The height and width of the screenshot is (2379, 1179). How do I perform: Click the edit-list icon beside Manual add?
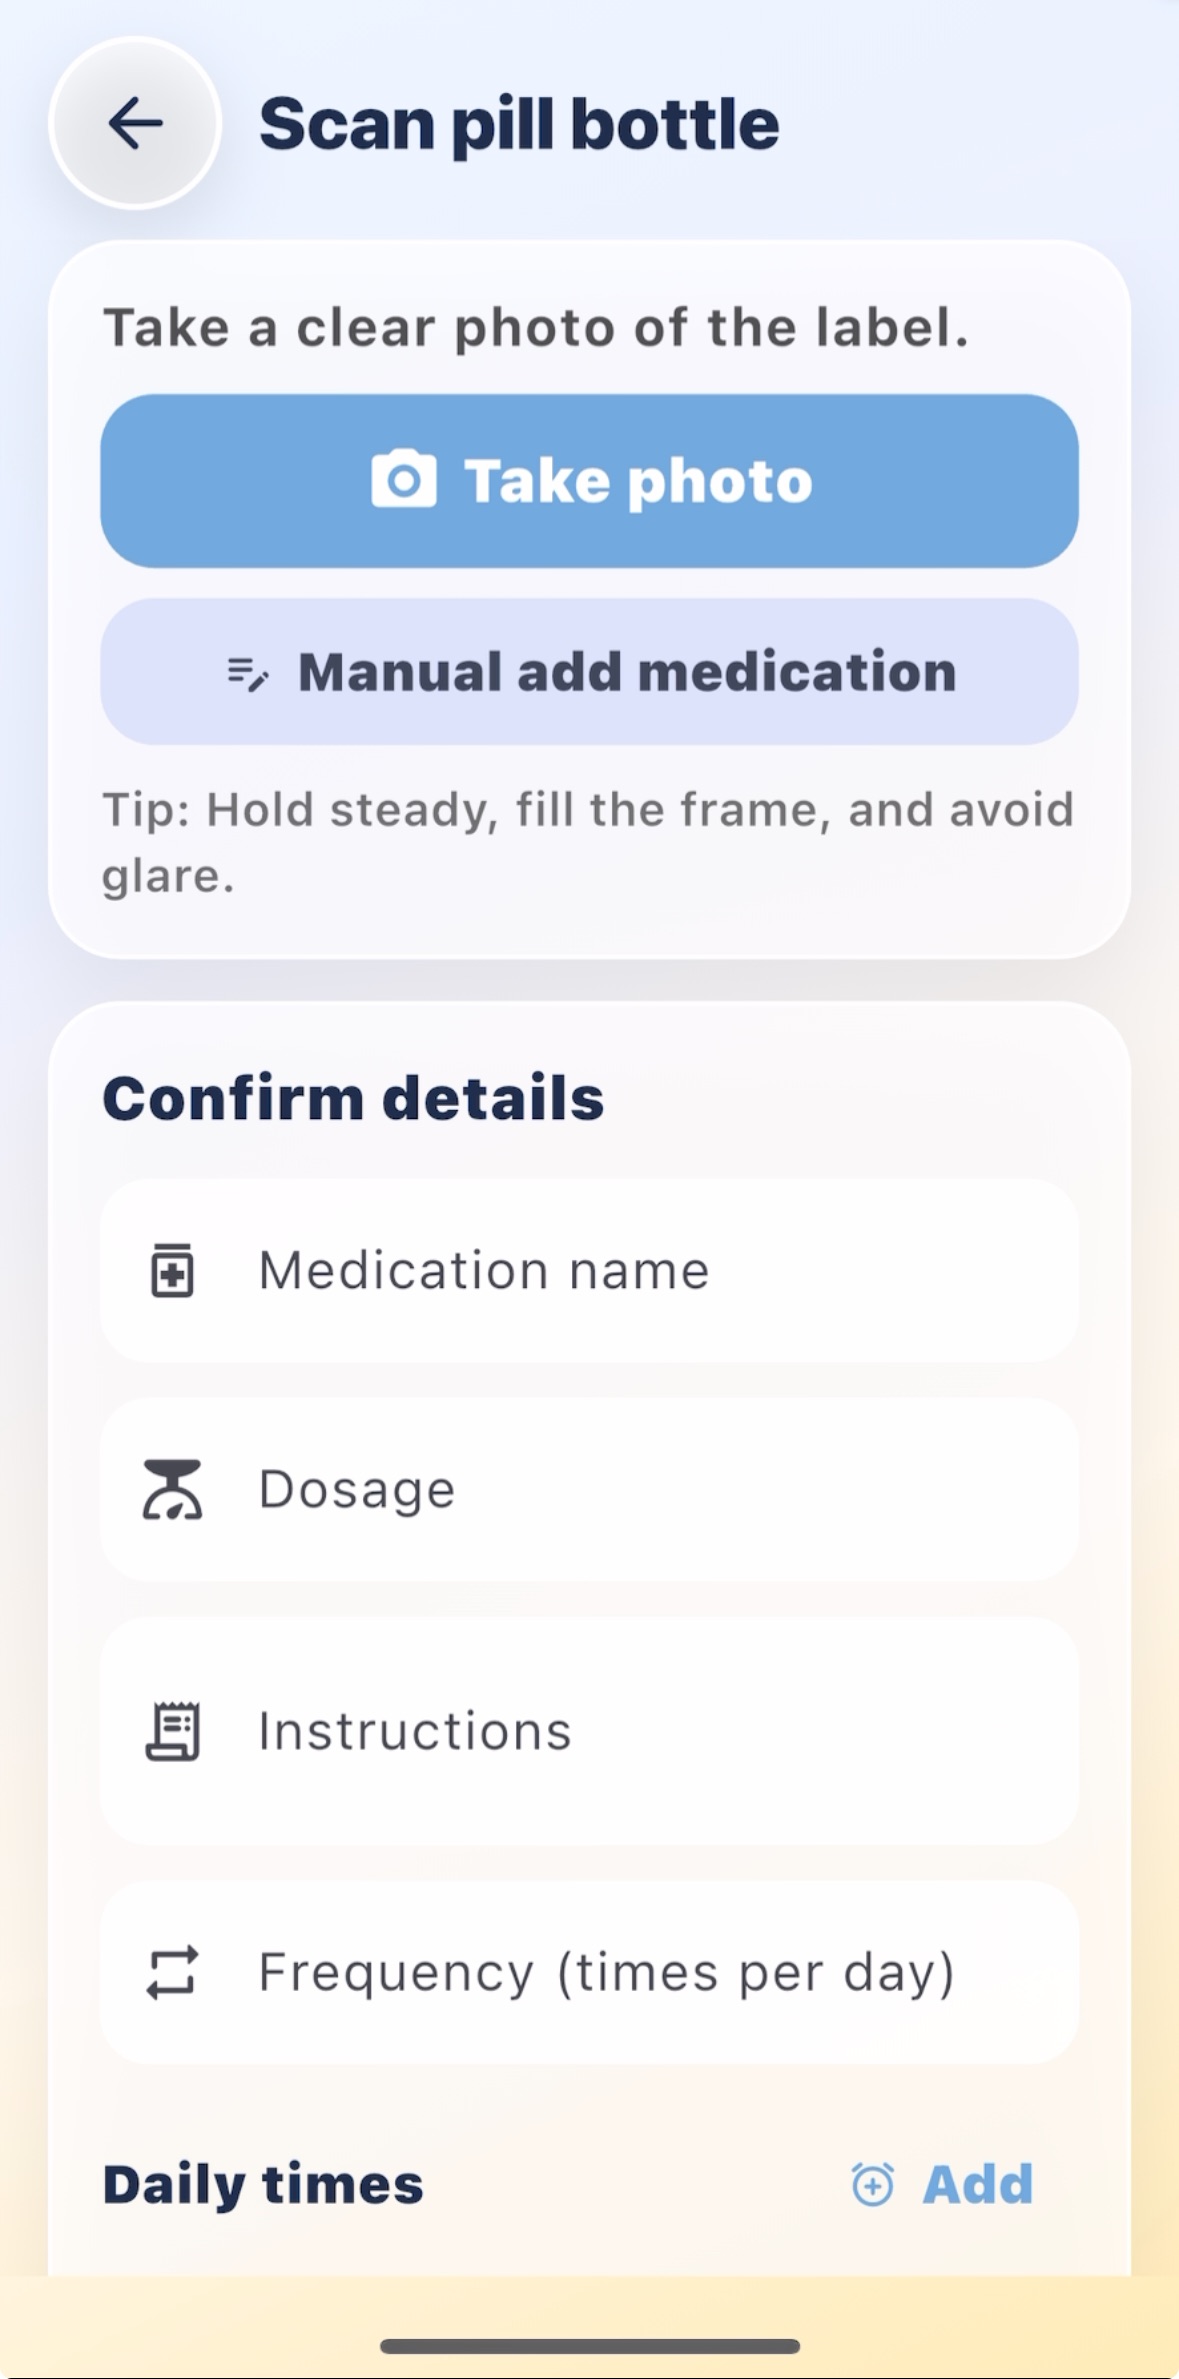[x=248, y=673]
